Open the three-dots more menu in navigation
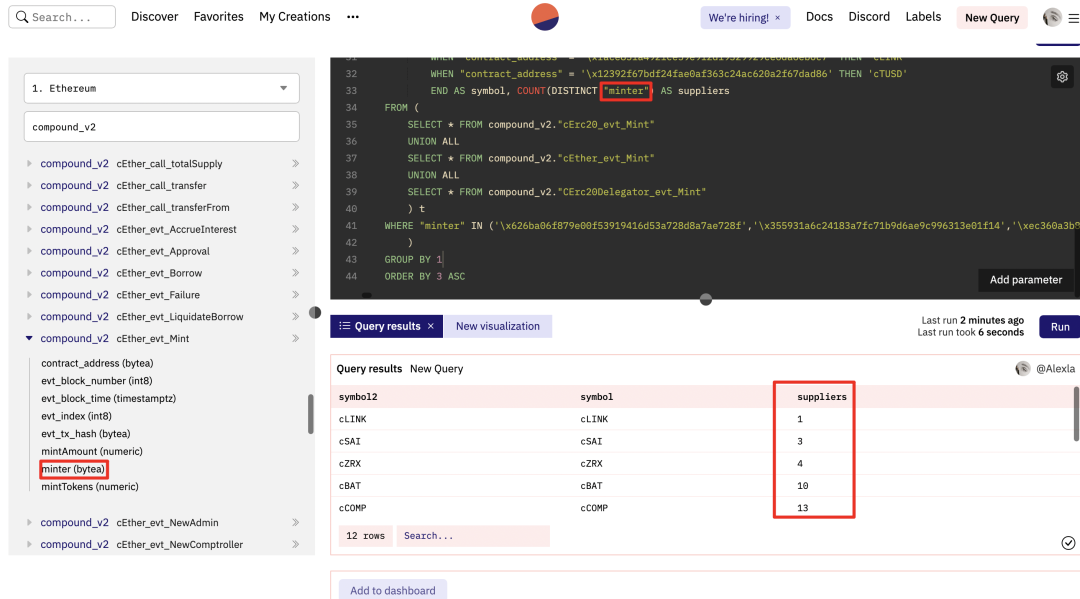Viewport: 1080px width, 599px height. pos(353,17)
